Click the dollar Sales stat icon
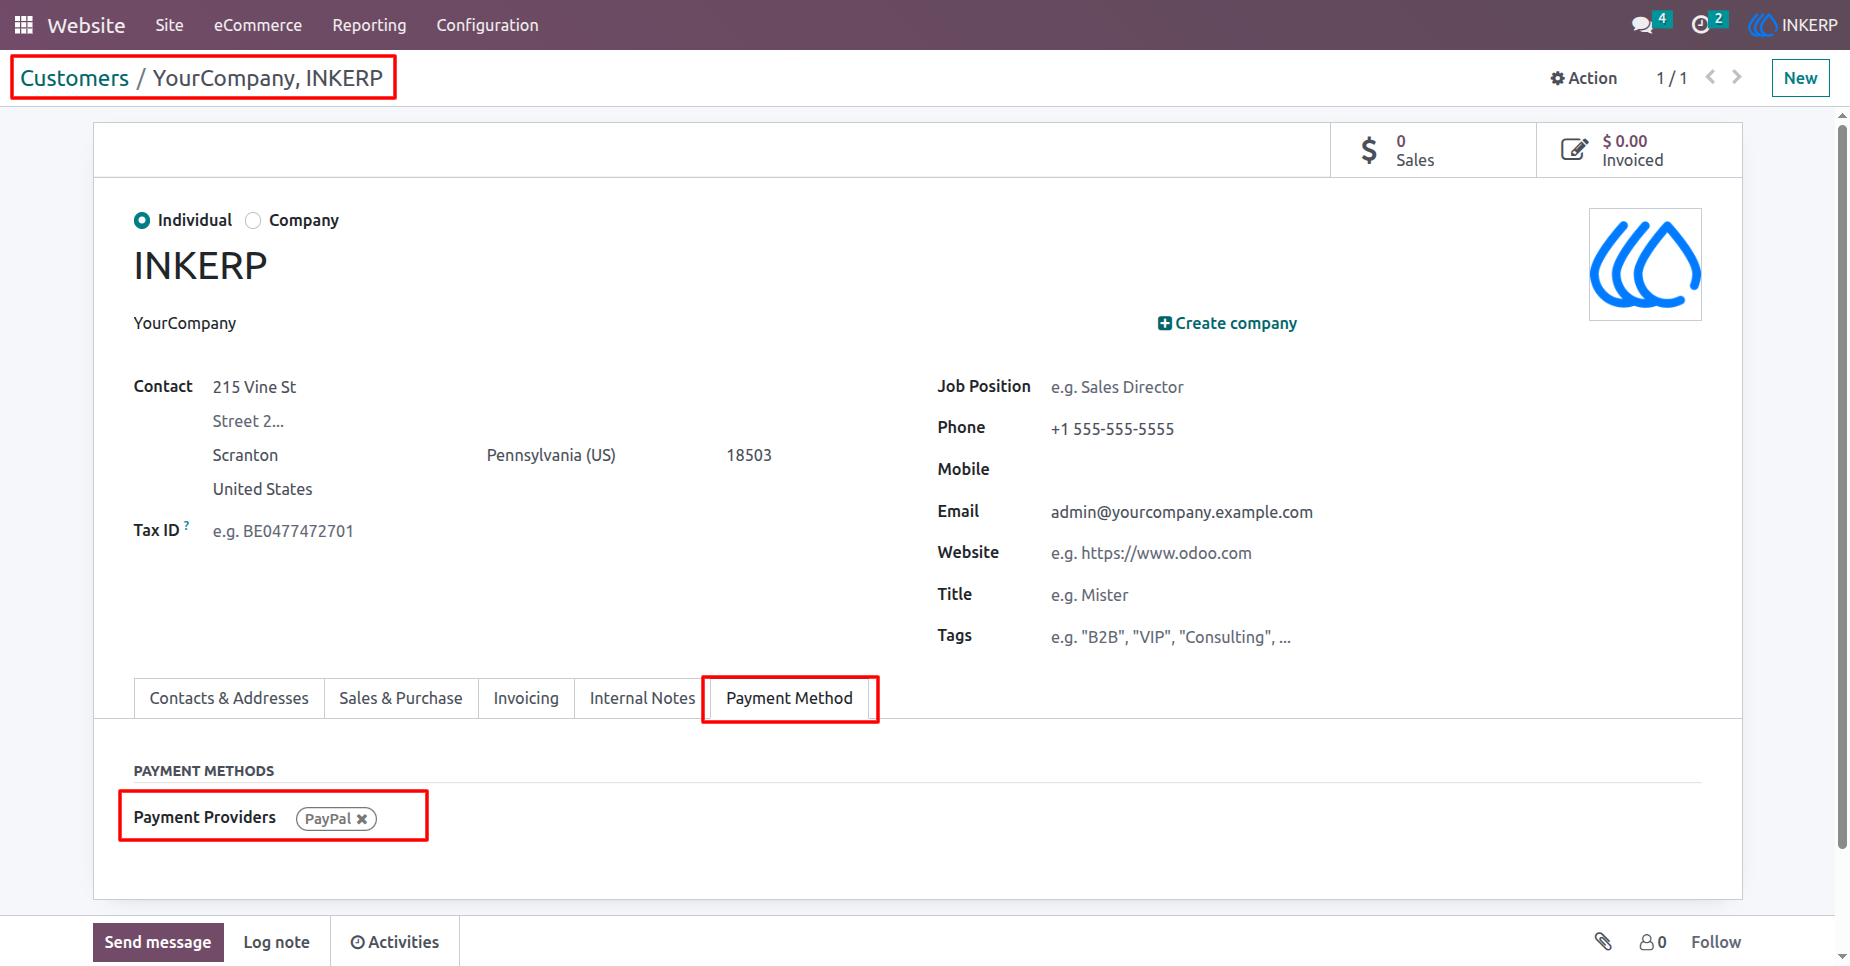Screen dimensions: 1850x966 coord(1369,150)
